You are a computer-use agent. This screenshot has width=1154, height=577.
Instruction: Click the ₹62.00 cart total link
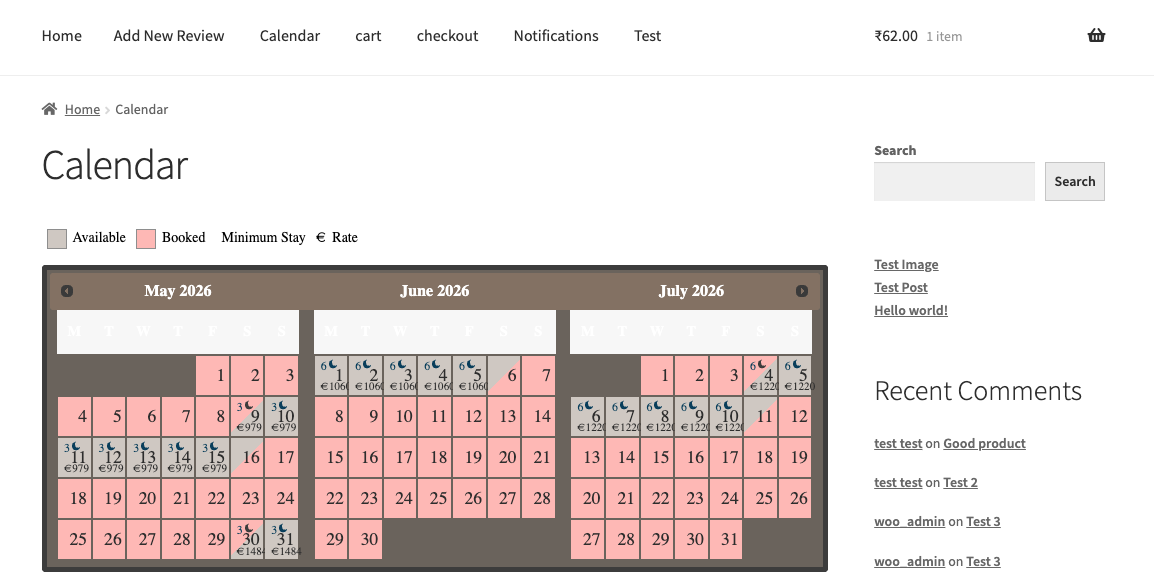tap(896, 36)
